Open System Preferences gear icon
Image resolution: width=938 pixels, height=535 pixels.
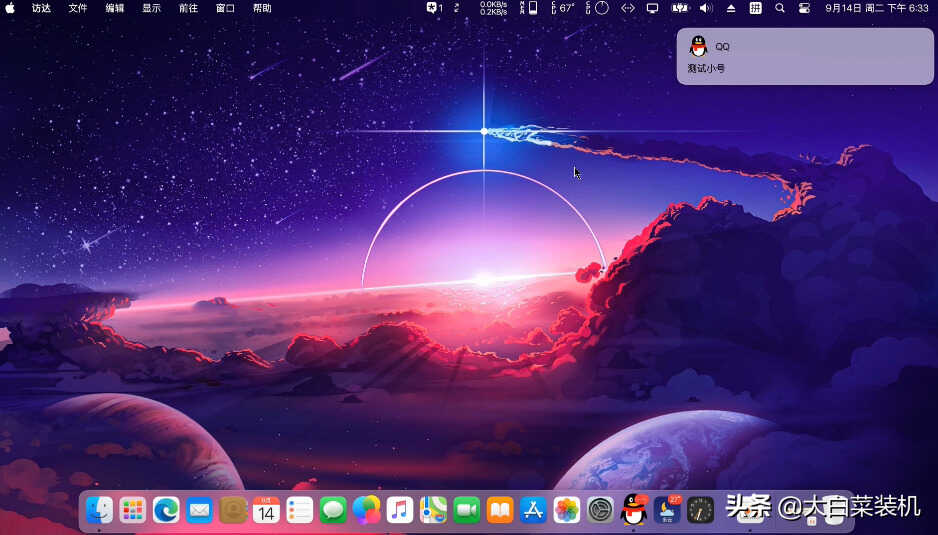click(600, 510)
